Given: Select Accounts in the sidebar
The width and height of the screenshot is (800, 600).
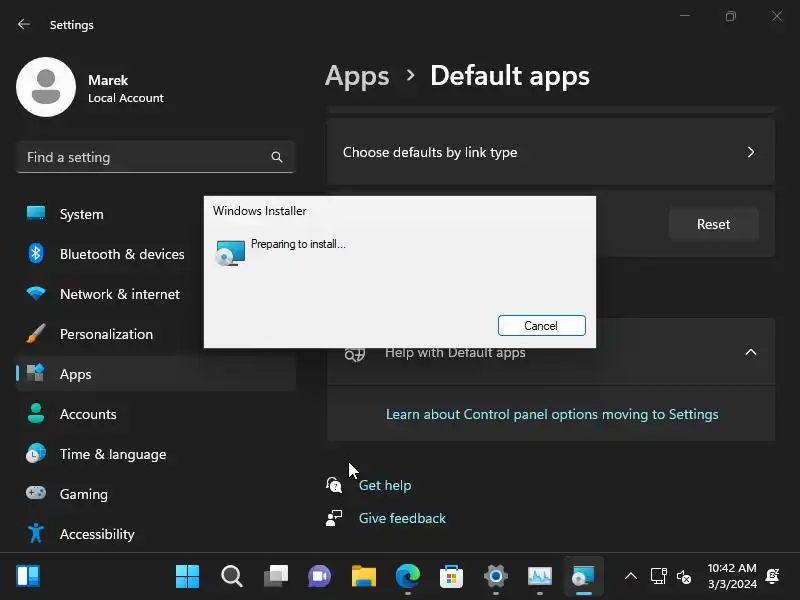Looking at the screenshot, I should pyautogui.click(x=156, y=414).
